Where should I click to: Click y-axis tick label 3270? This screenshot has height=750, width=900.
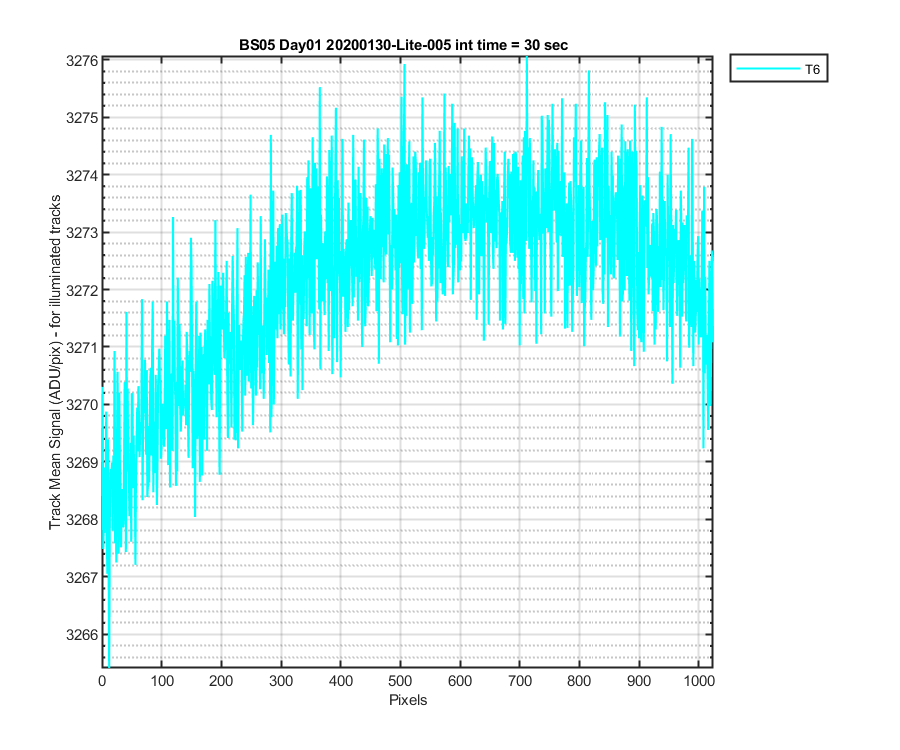(x=82, y=405)
